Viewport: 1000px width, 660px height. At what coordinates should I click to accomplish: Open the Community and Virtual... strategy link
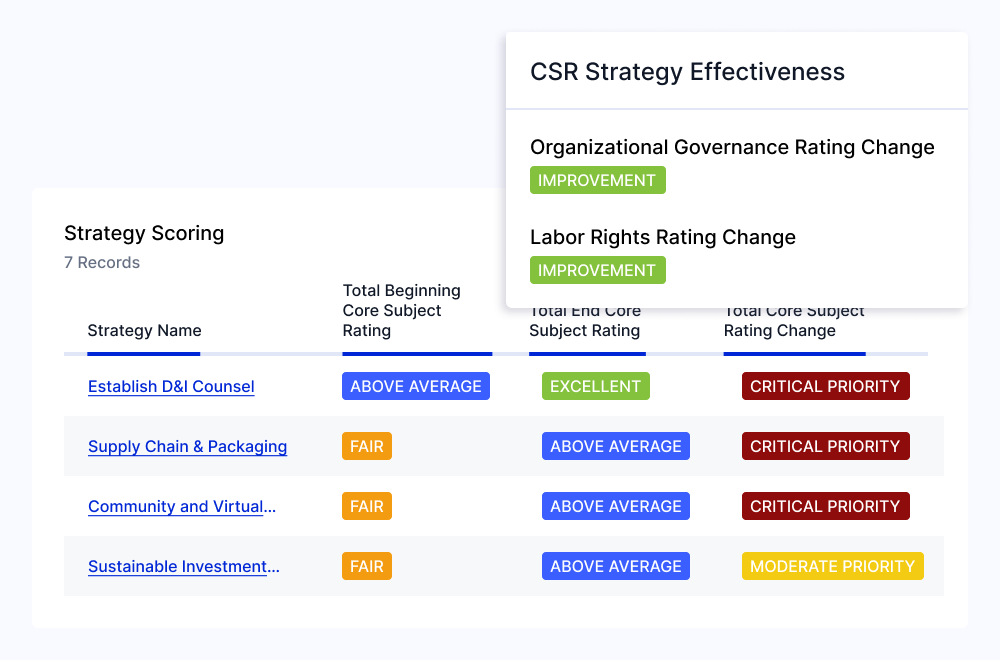tap(182, 506)
